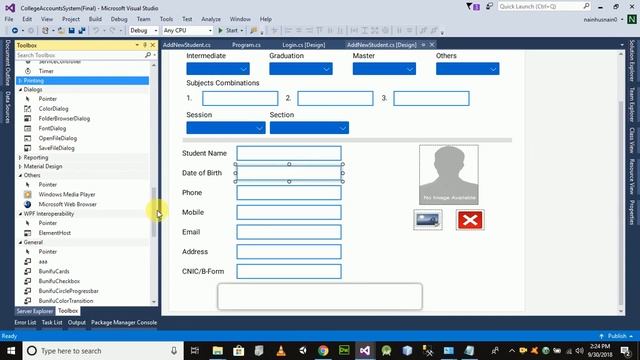Click the red X remove image button
Viewport: 640px width, 360px height.
(470, 220)
